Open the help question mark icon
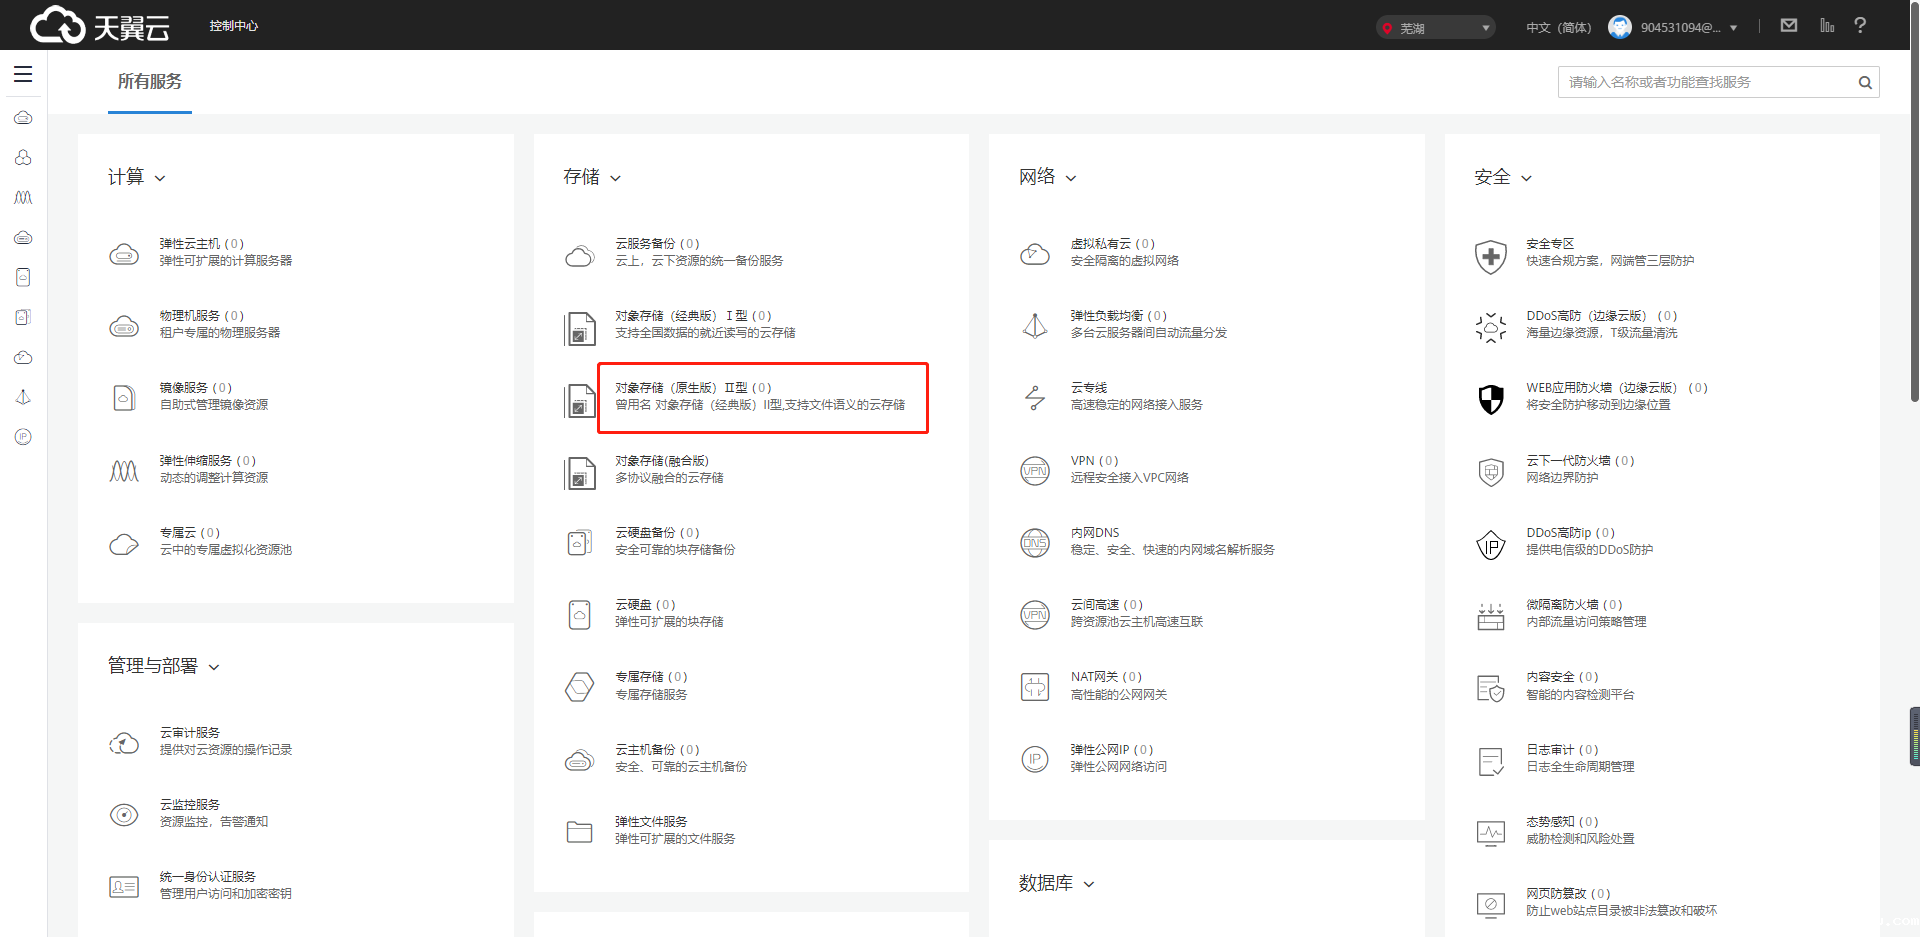 click(x=1860, y=26)
